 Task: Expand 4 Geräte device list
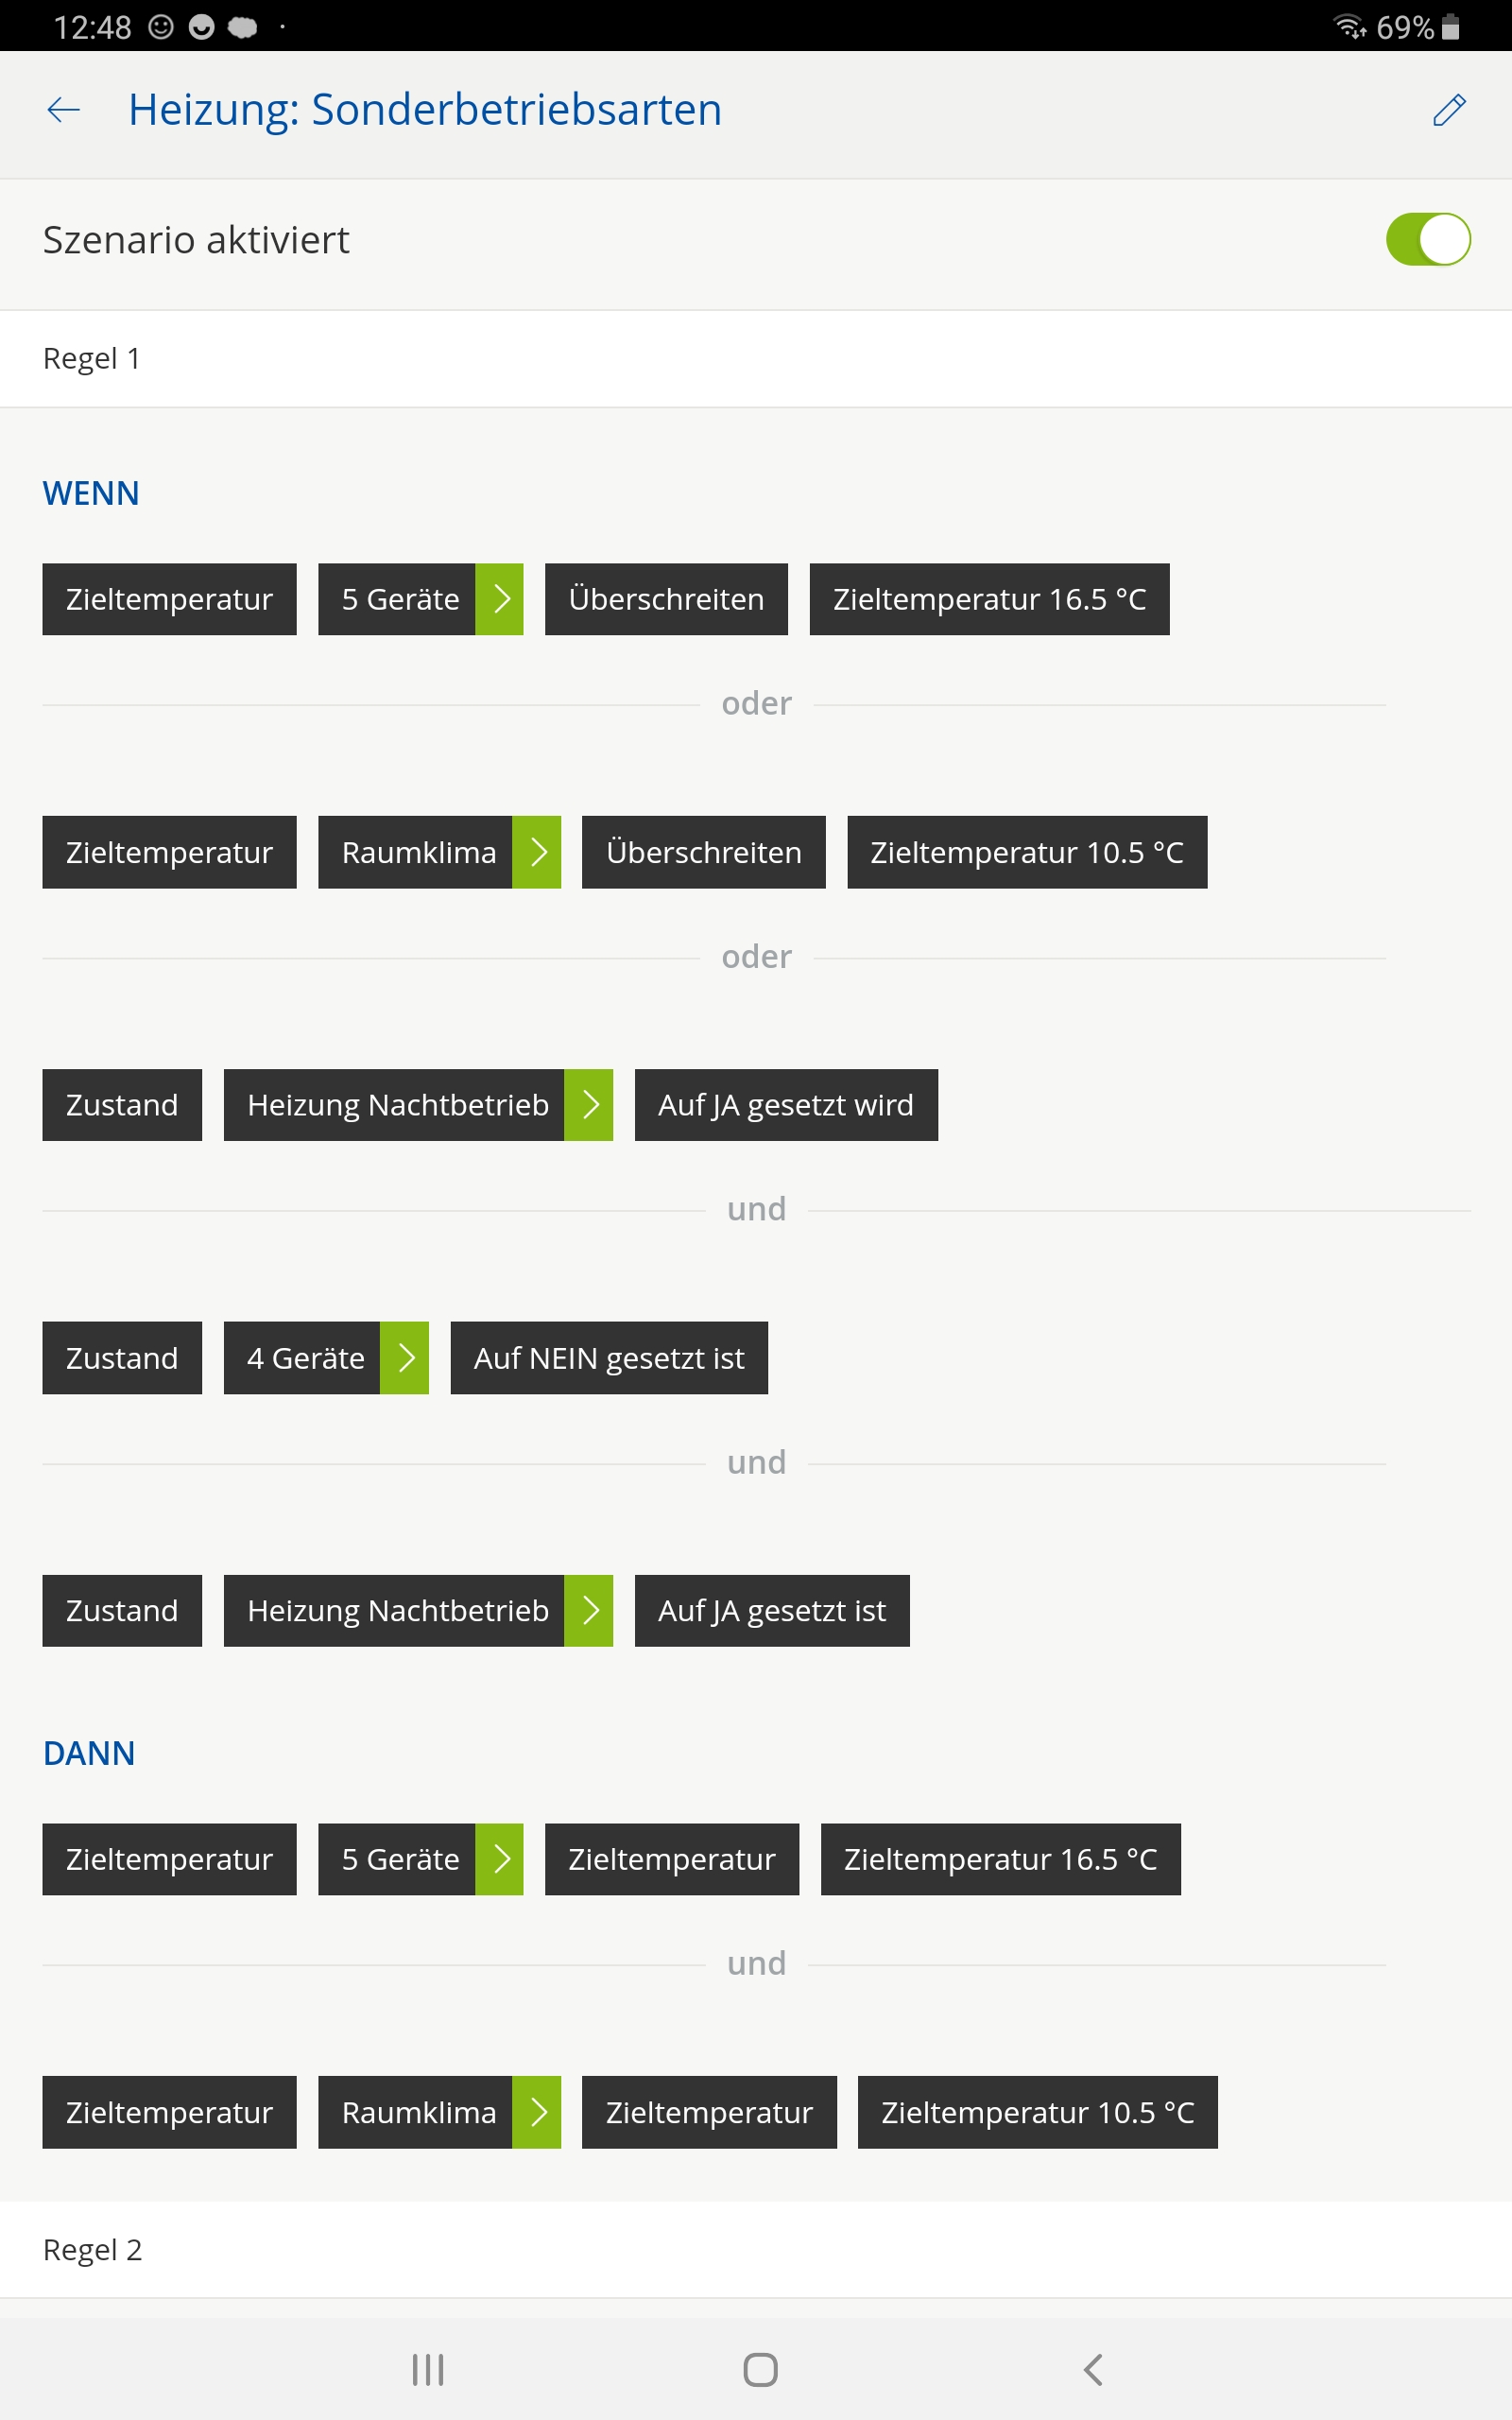click(405, 1358)
